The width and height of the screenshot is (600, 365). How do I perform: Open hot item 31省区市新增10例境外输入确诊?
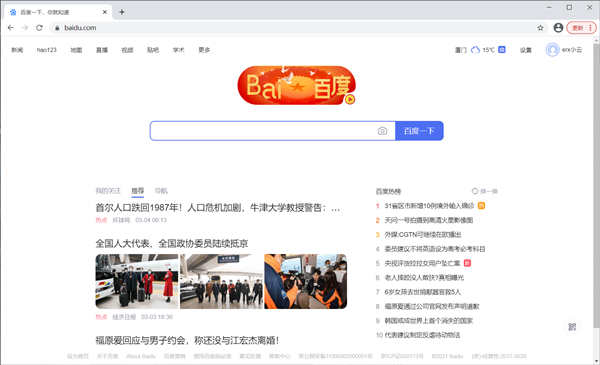click(x=429, y=206)
